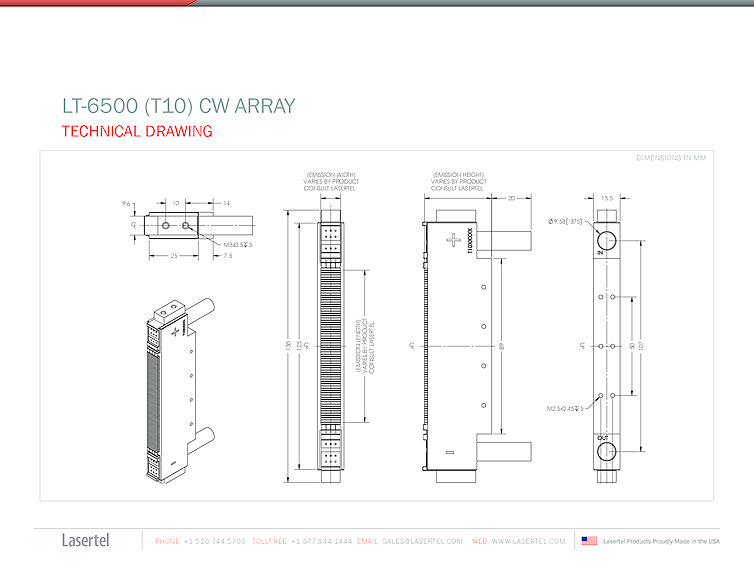
Task: Click the OUT port circle on rear view
Action: coord(607,453)
